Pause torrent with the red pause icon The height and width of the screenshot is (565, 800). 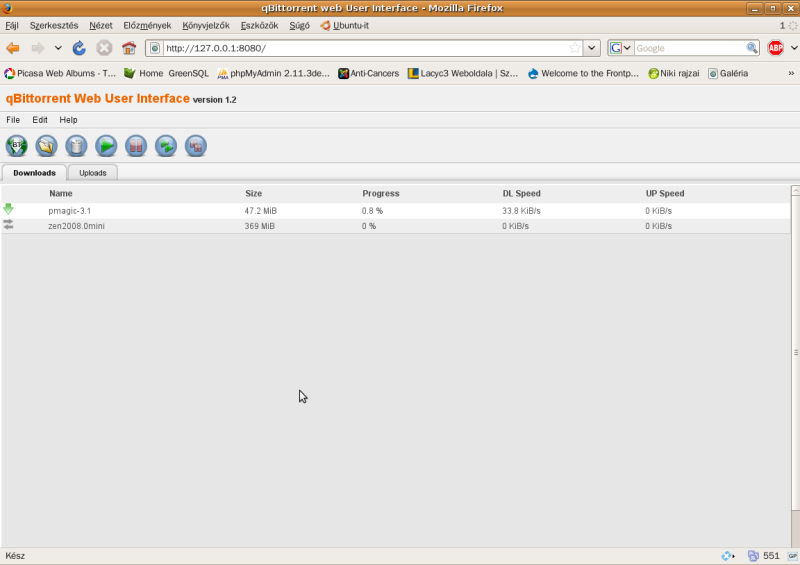point(136,146)
